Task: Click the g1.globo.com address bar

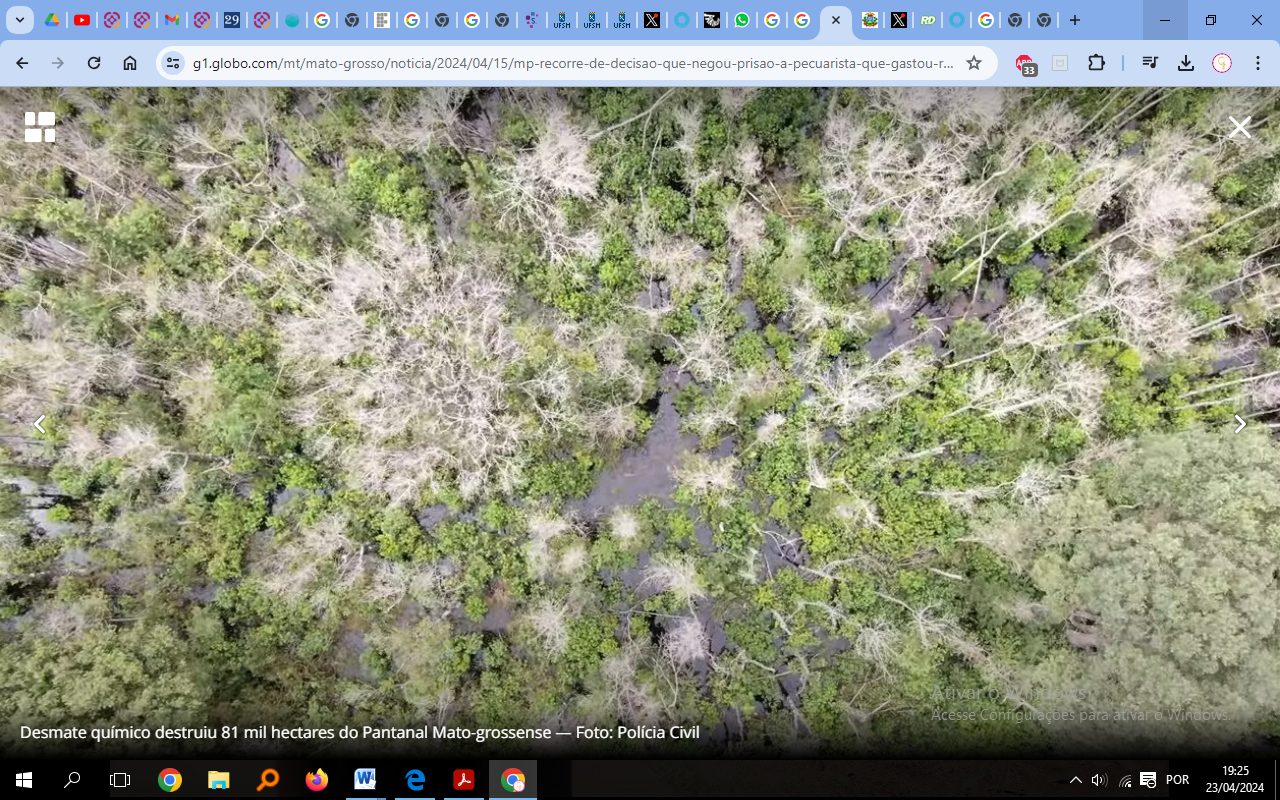Action: tap(570, 63)
